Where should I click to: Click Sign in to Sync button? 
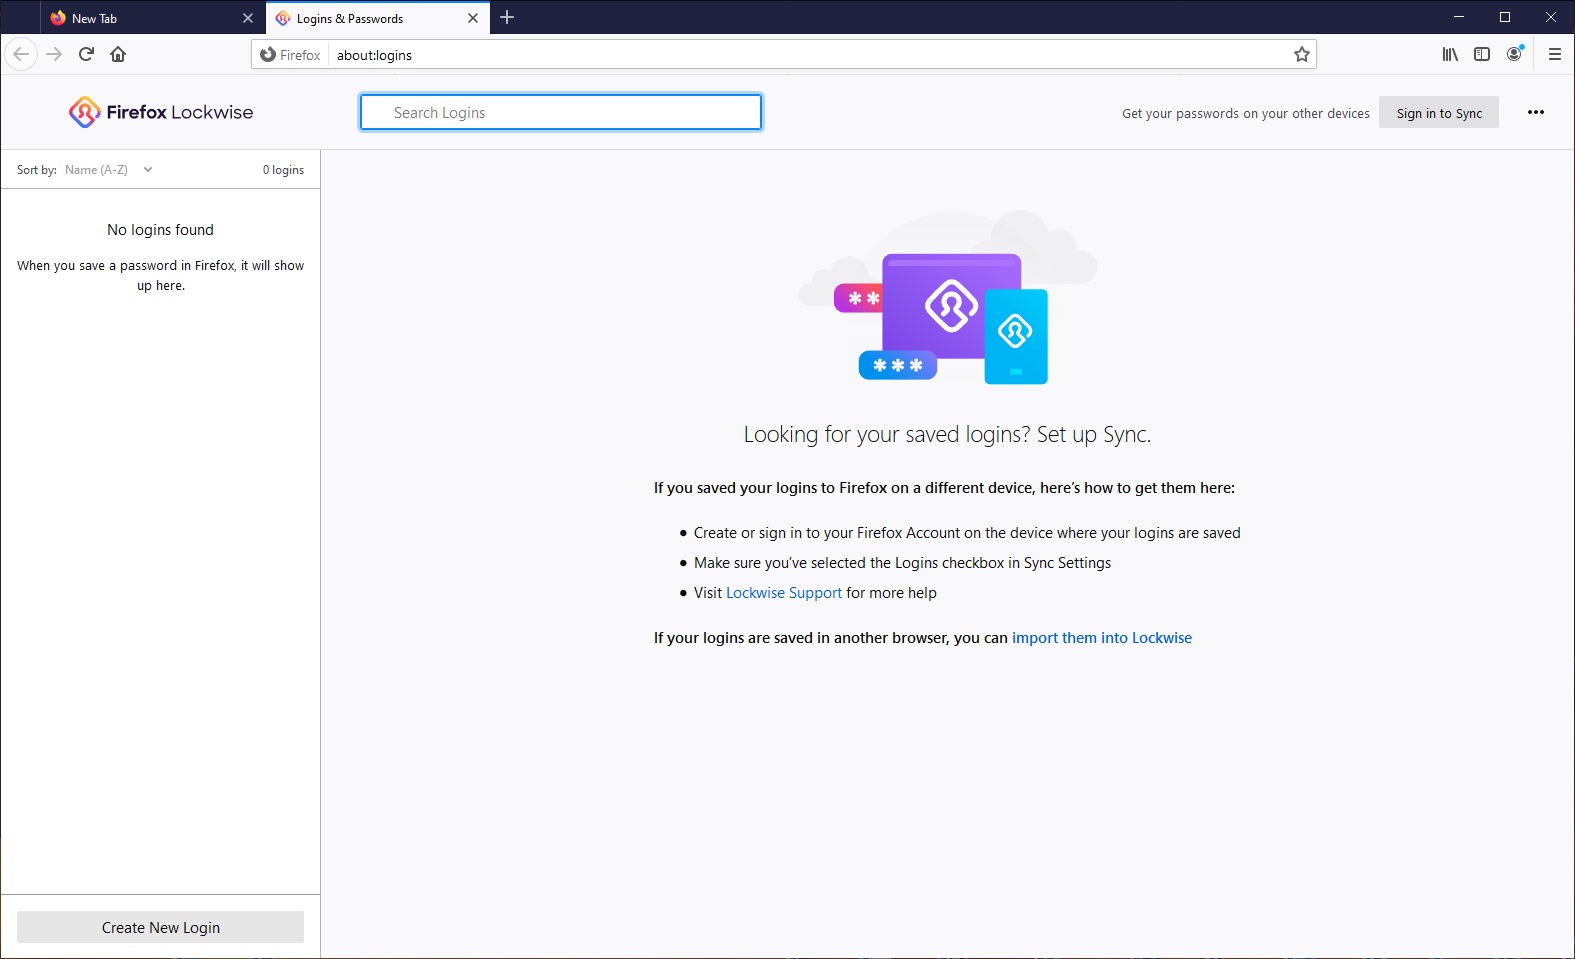(x=1439, y=113)
